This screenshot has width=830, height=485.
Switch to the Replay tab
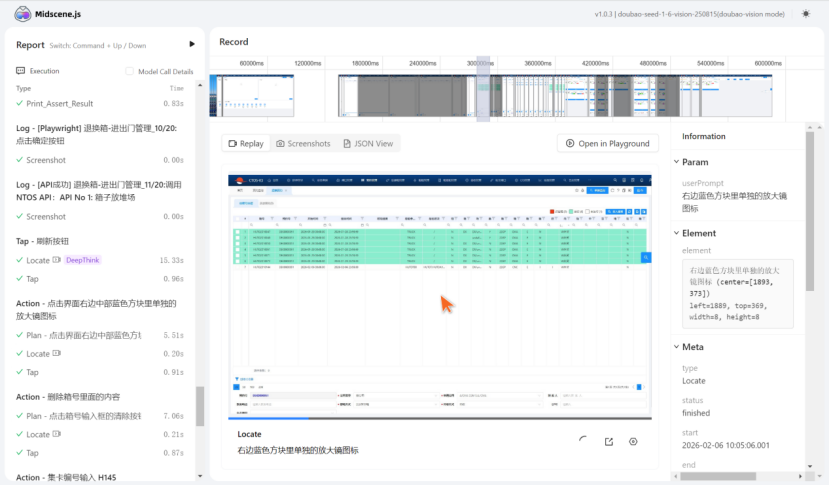246,143
